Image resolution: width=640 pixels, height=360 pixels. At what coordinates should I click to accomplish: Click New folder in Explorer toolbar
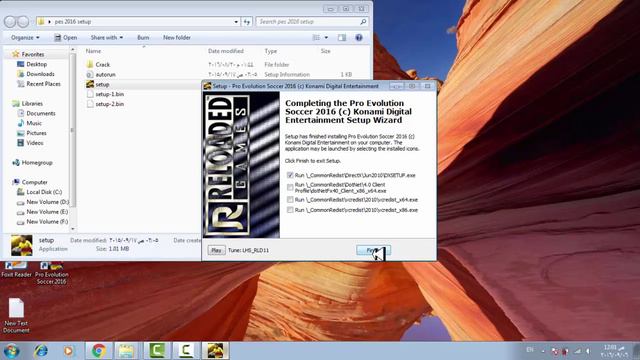click(177, 38)
